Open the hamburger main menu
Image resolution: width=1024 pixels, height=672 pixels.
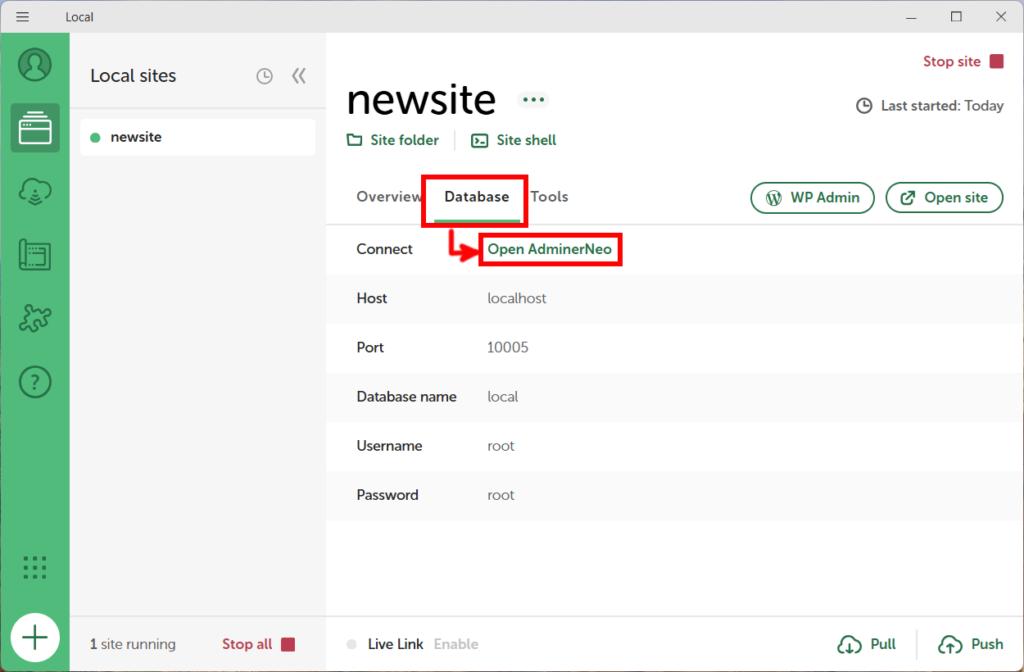click(x=22, y=16)
